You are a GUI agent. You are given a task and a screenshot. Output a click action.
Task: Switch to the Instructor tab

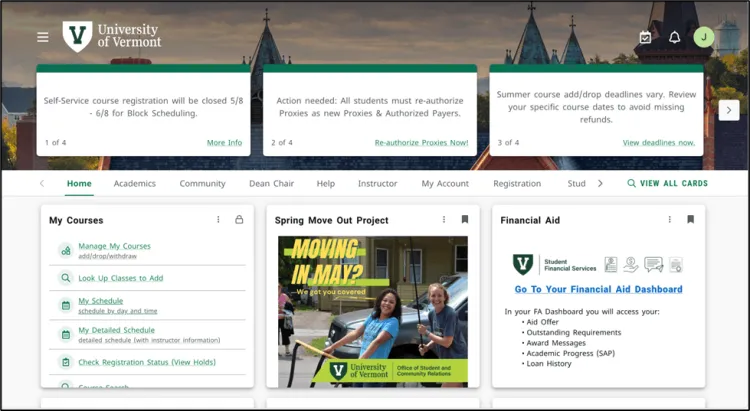pyautogui.click(x=377, y=183)
